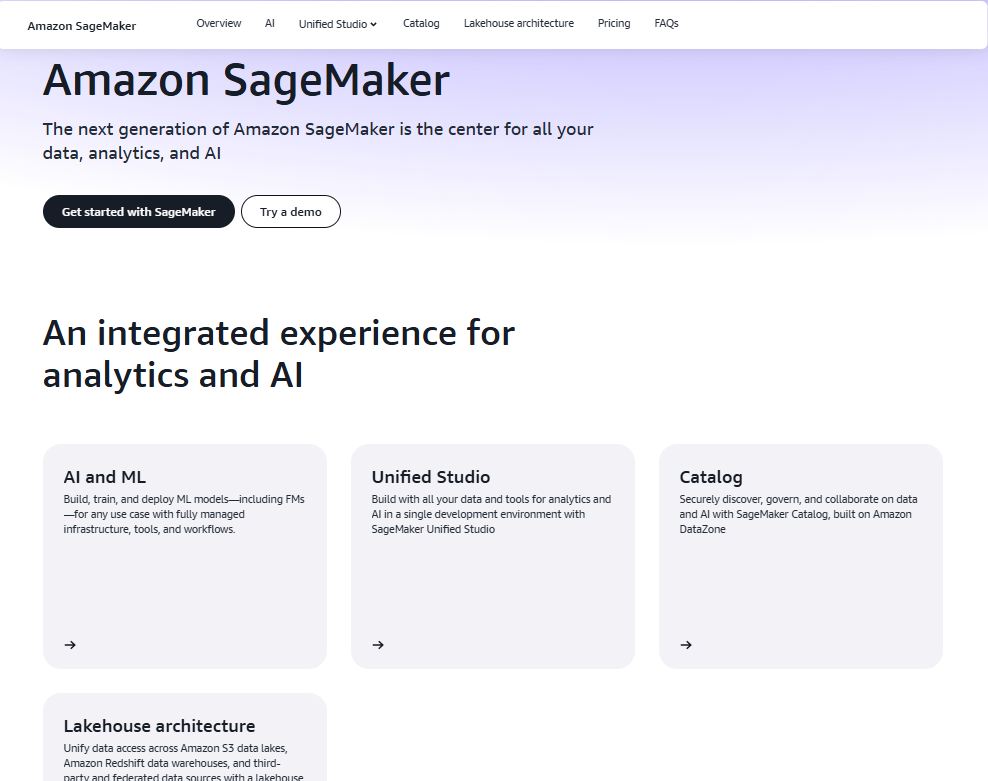Click text "Build, train, and deploy ML models"
Viewport: 988px width, 781px height.
click(x=146, y=499)
